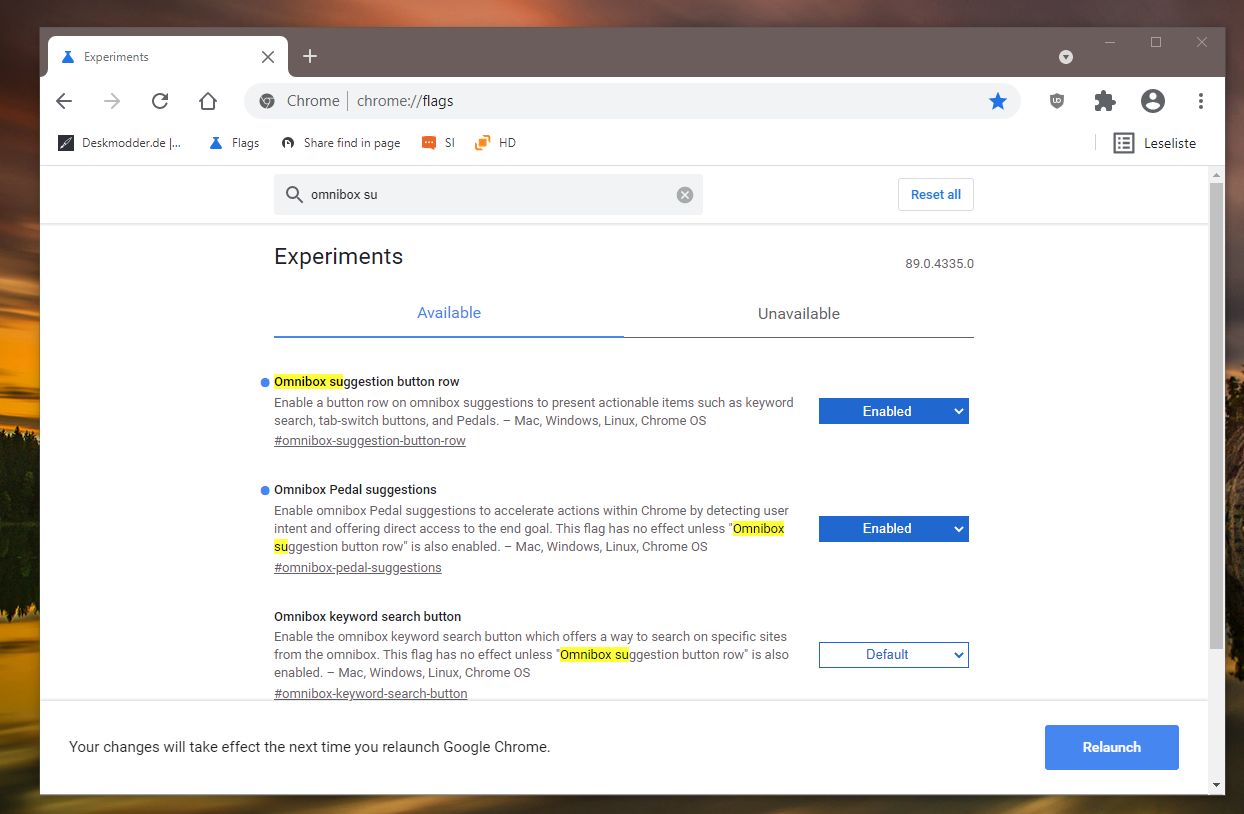This screenshot has width=1244, height=814.
Task: Click the Omnibox suggestion button row title
Action: click(x=366, y=381)
